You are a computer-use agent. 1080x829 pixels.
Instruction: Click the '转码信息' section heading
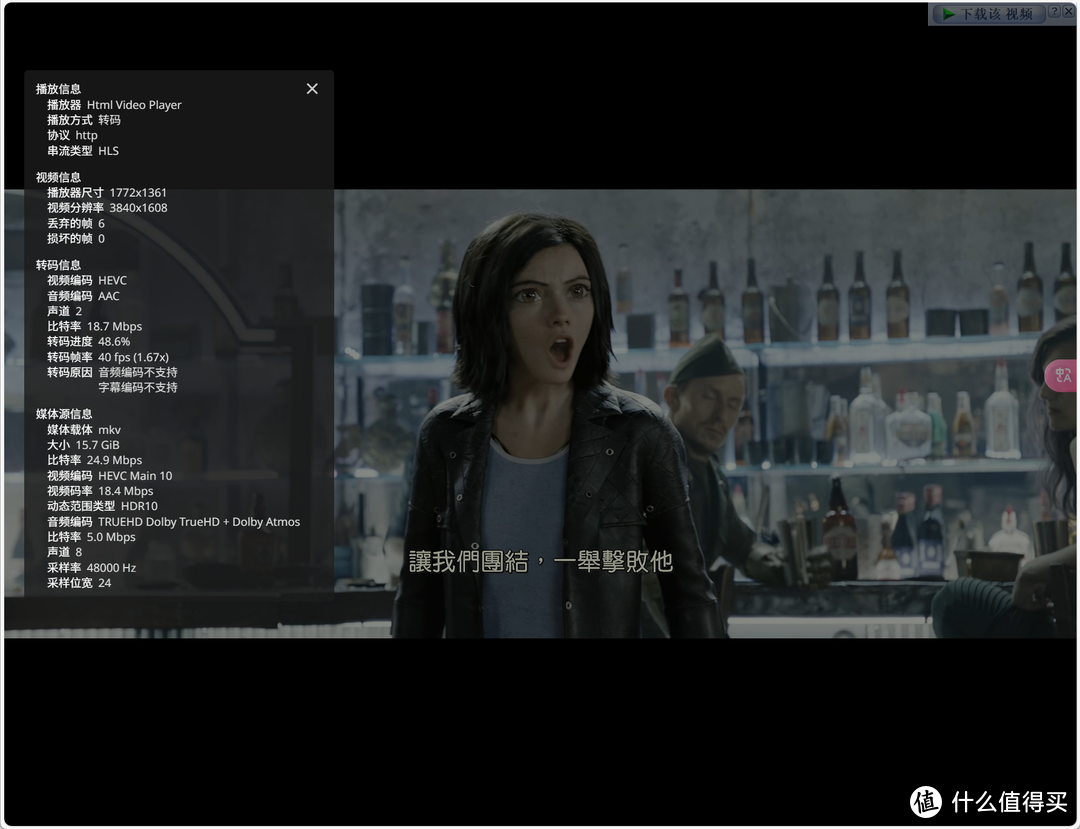coord(59,265)
